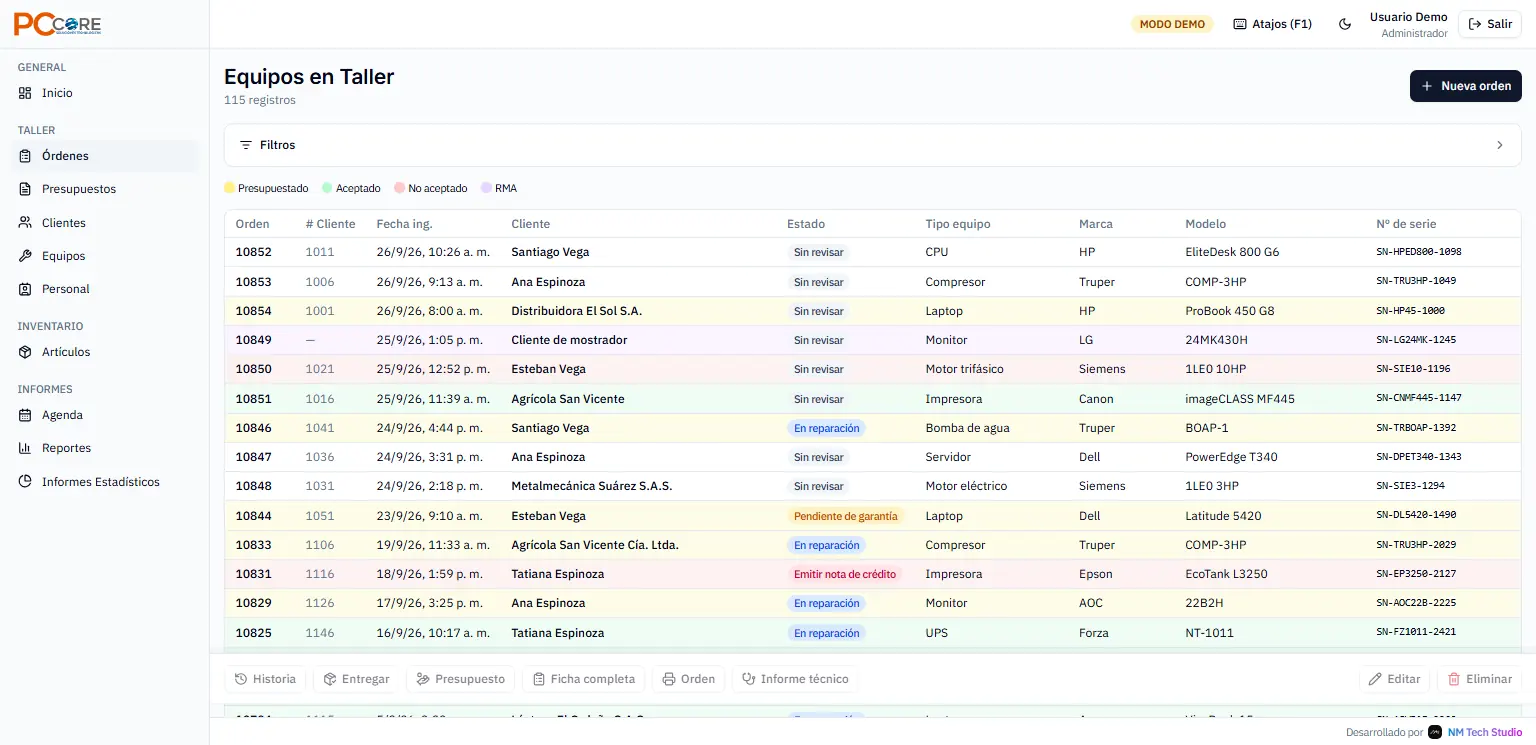Open Ficha completa
Viewport: 1536px width, 745px height.
pyautogui.click(x=583, y=679)
